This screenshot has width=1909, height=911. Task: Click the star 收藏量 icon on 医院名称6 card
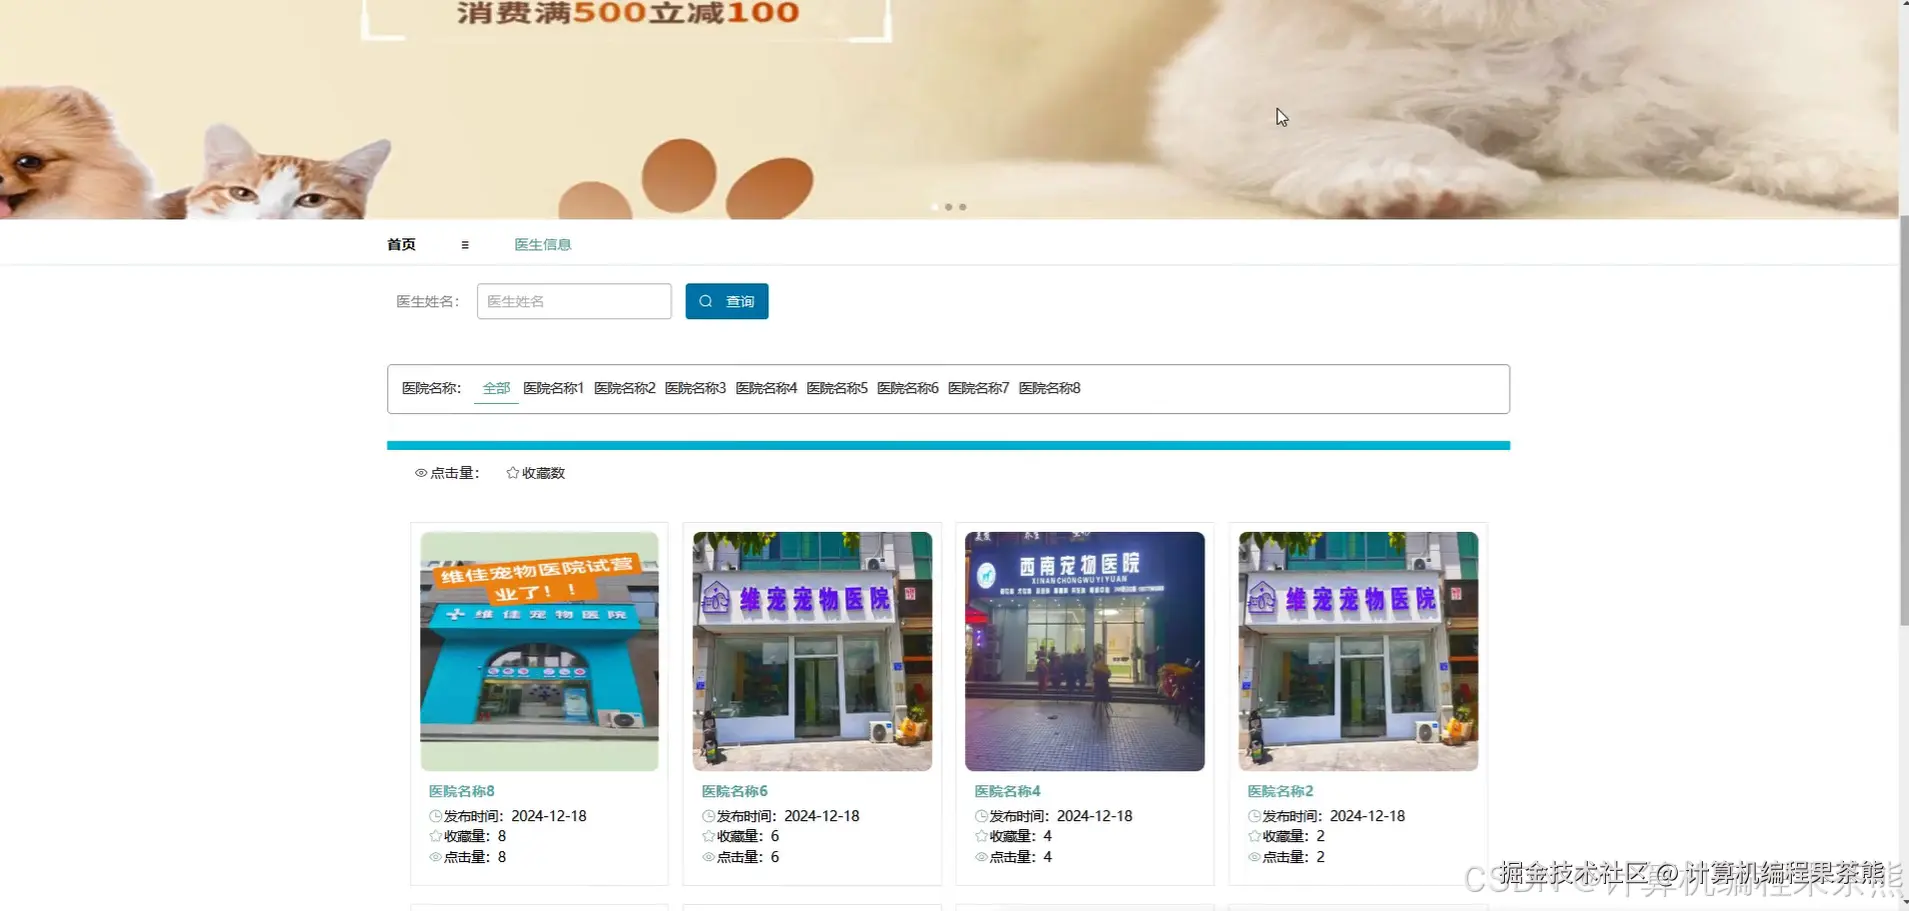click(x=706, y=836)
